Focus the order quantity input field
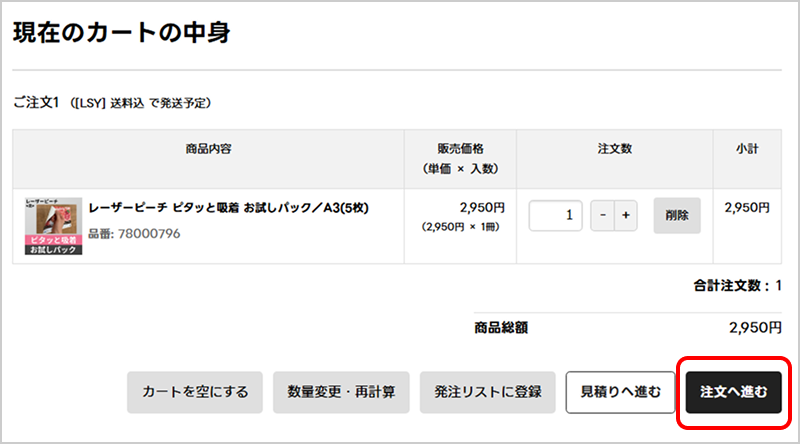800x444 pixels. tap(555, 215)
